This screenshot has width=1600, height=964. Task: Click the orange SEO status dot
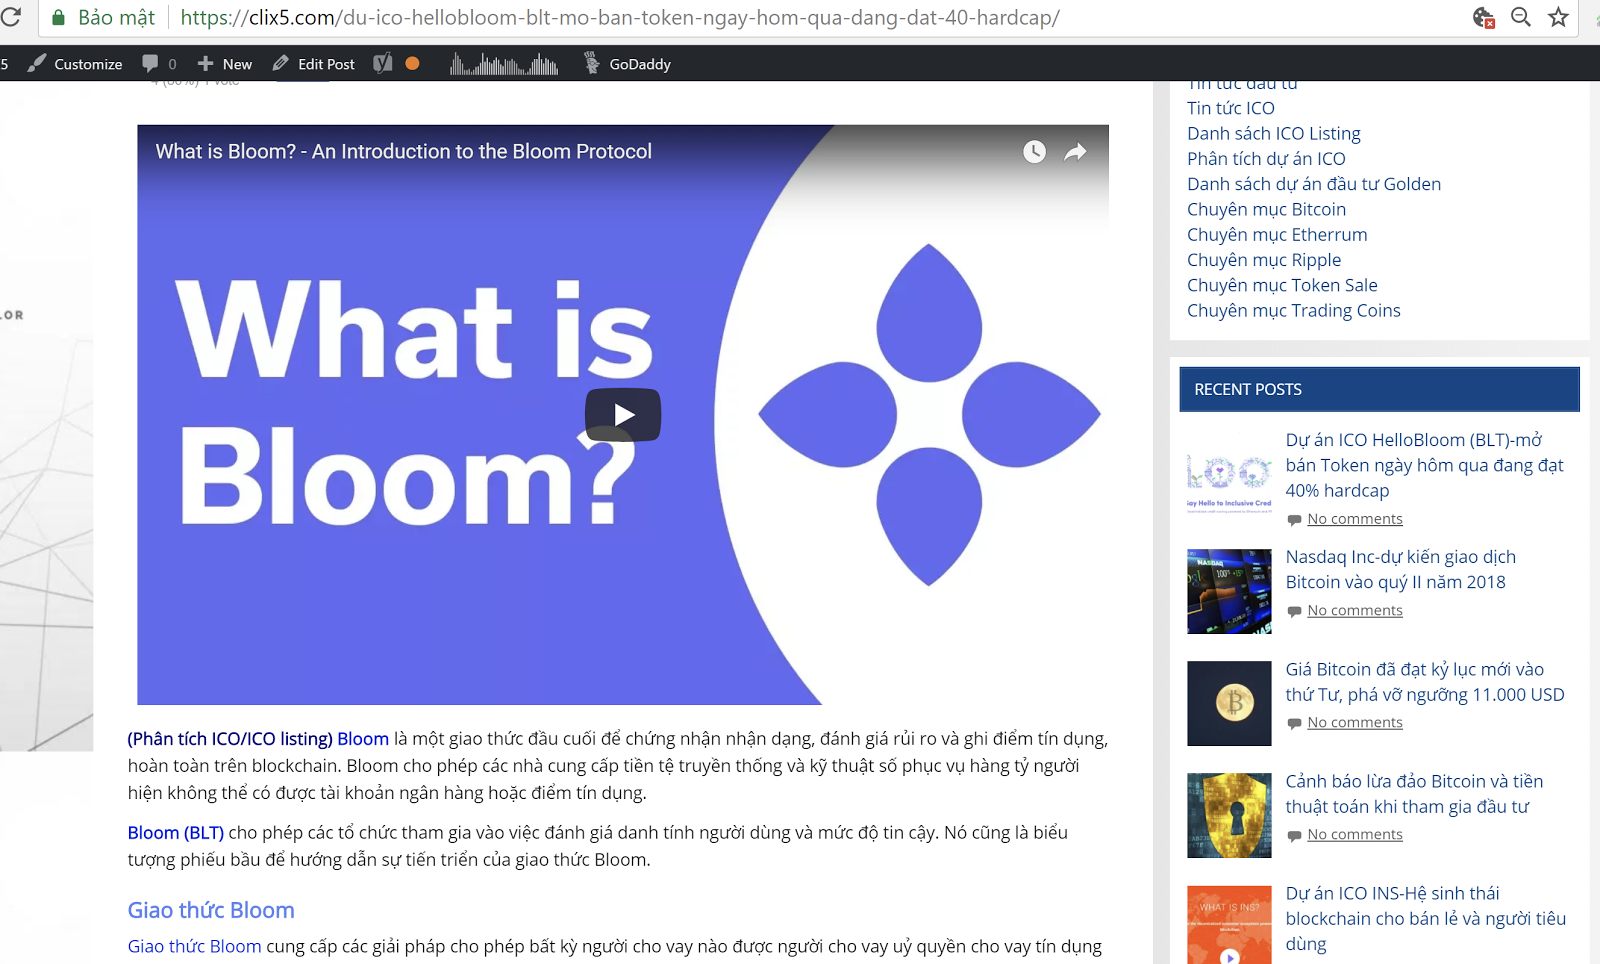coord(412,63)
